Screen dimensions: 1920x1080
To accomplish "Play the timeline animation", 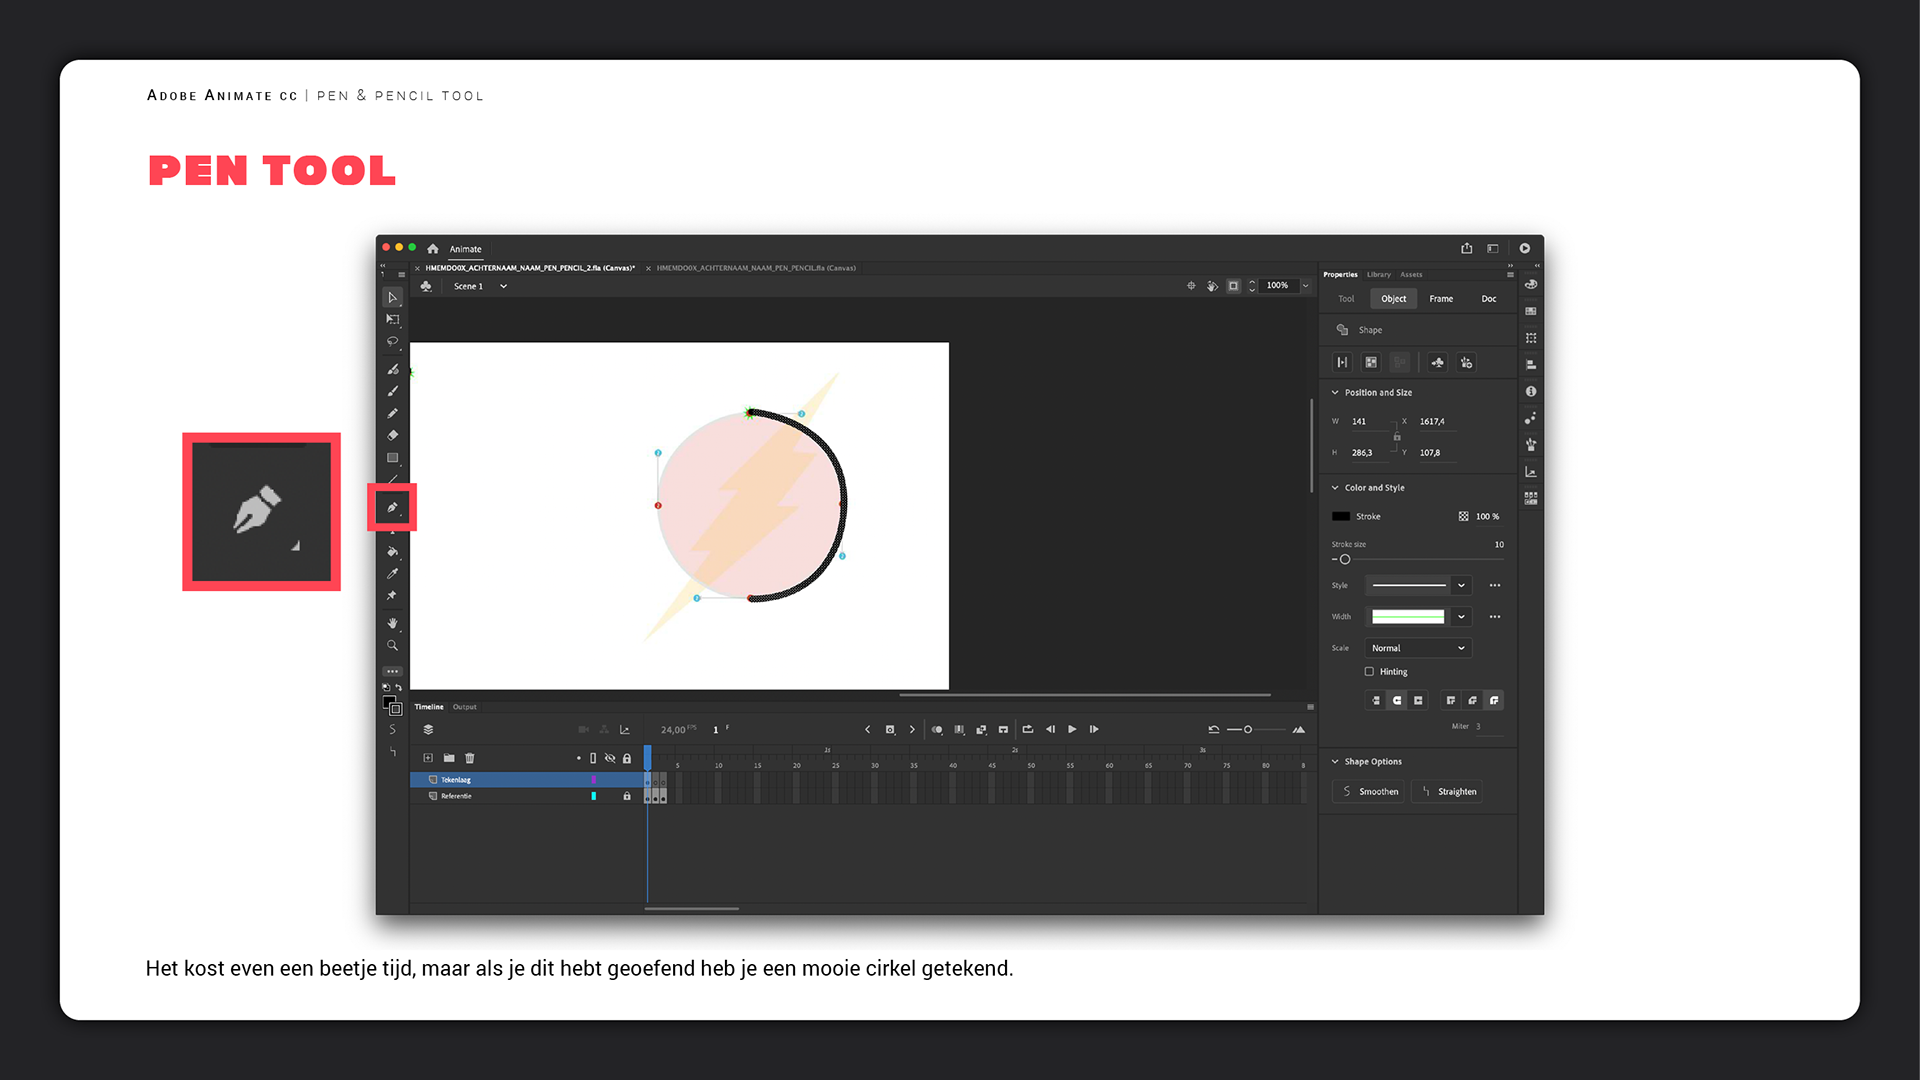I will click(1072, 730).
